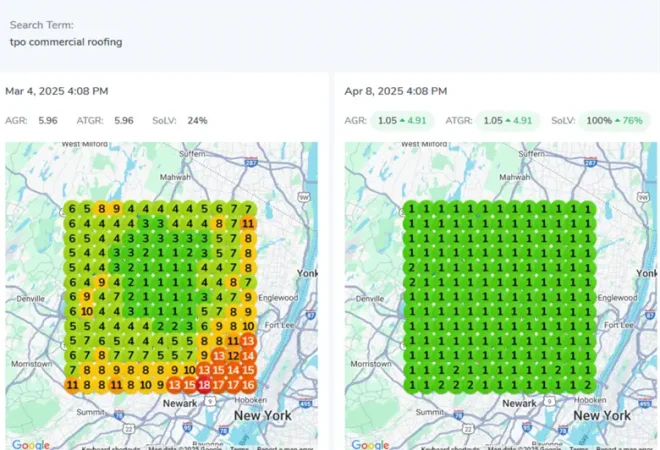Viewport: 660px width, 450px height.
Task: Click the SoLV 24% value on left panel
Action: (196, 120)
